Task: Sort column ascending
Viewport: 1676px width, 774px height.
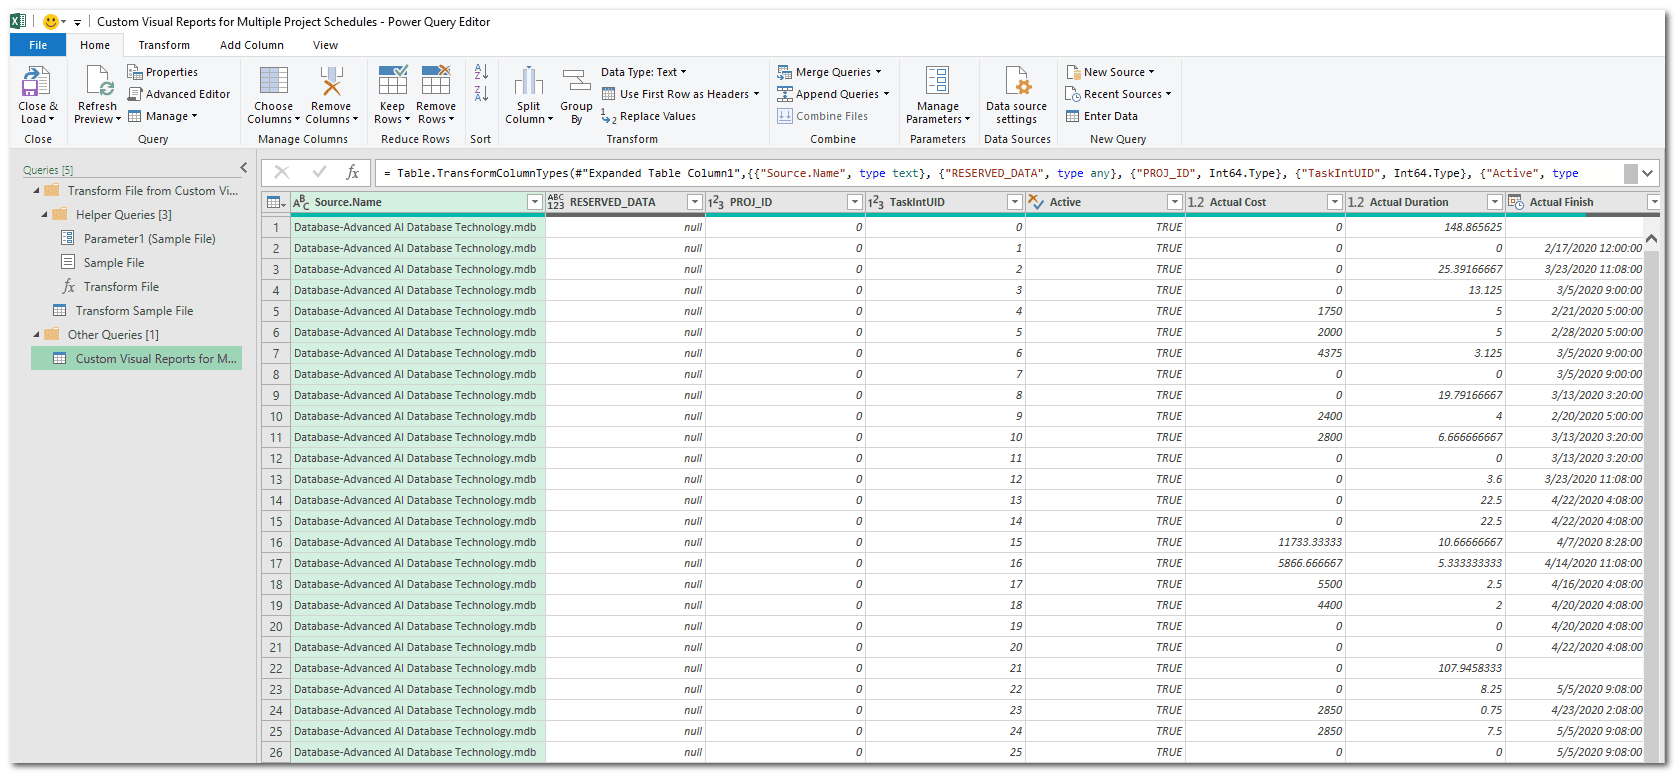Action: point(481,71)
